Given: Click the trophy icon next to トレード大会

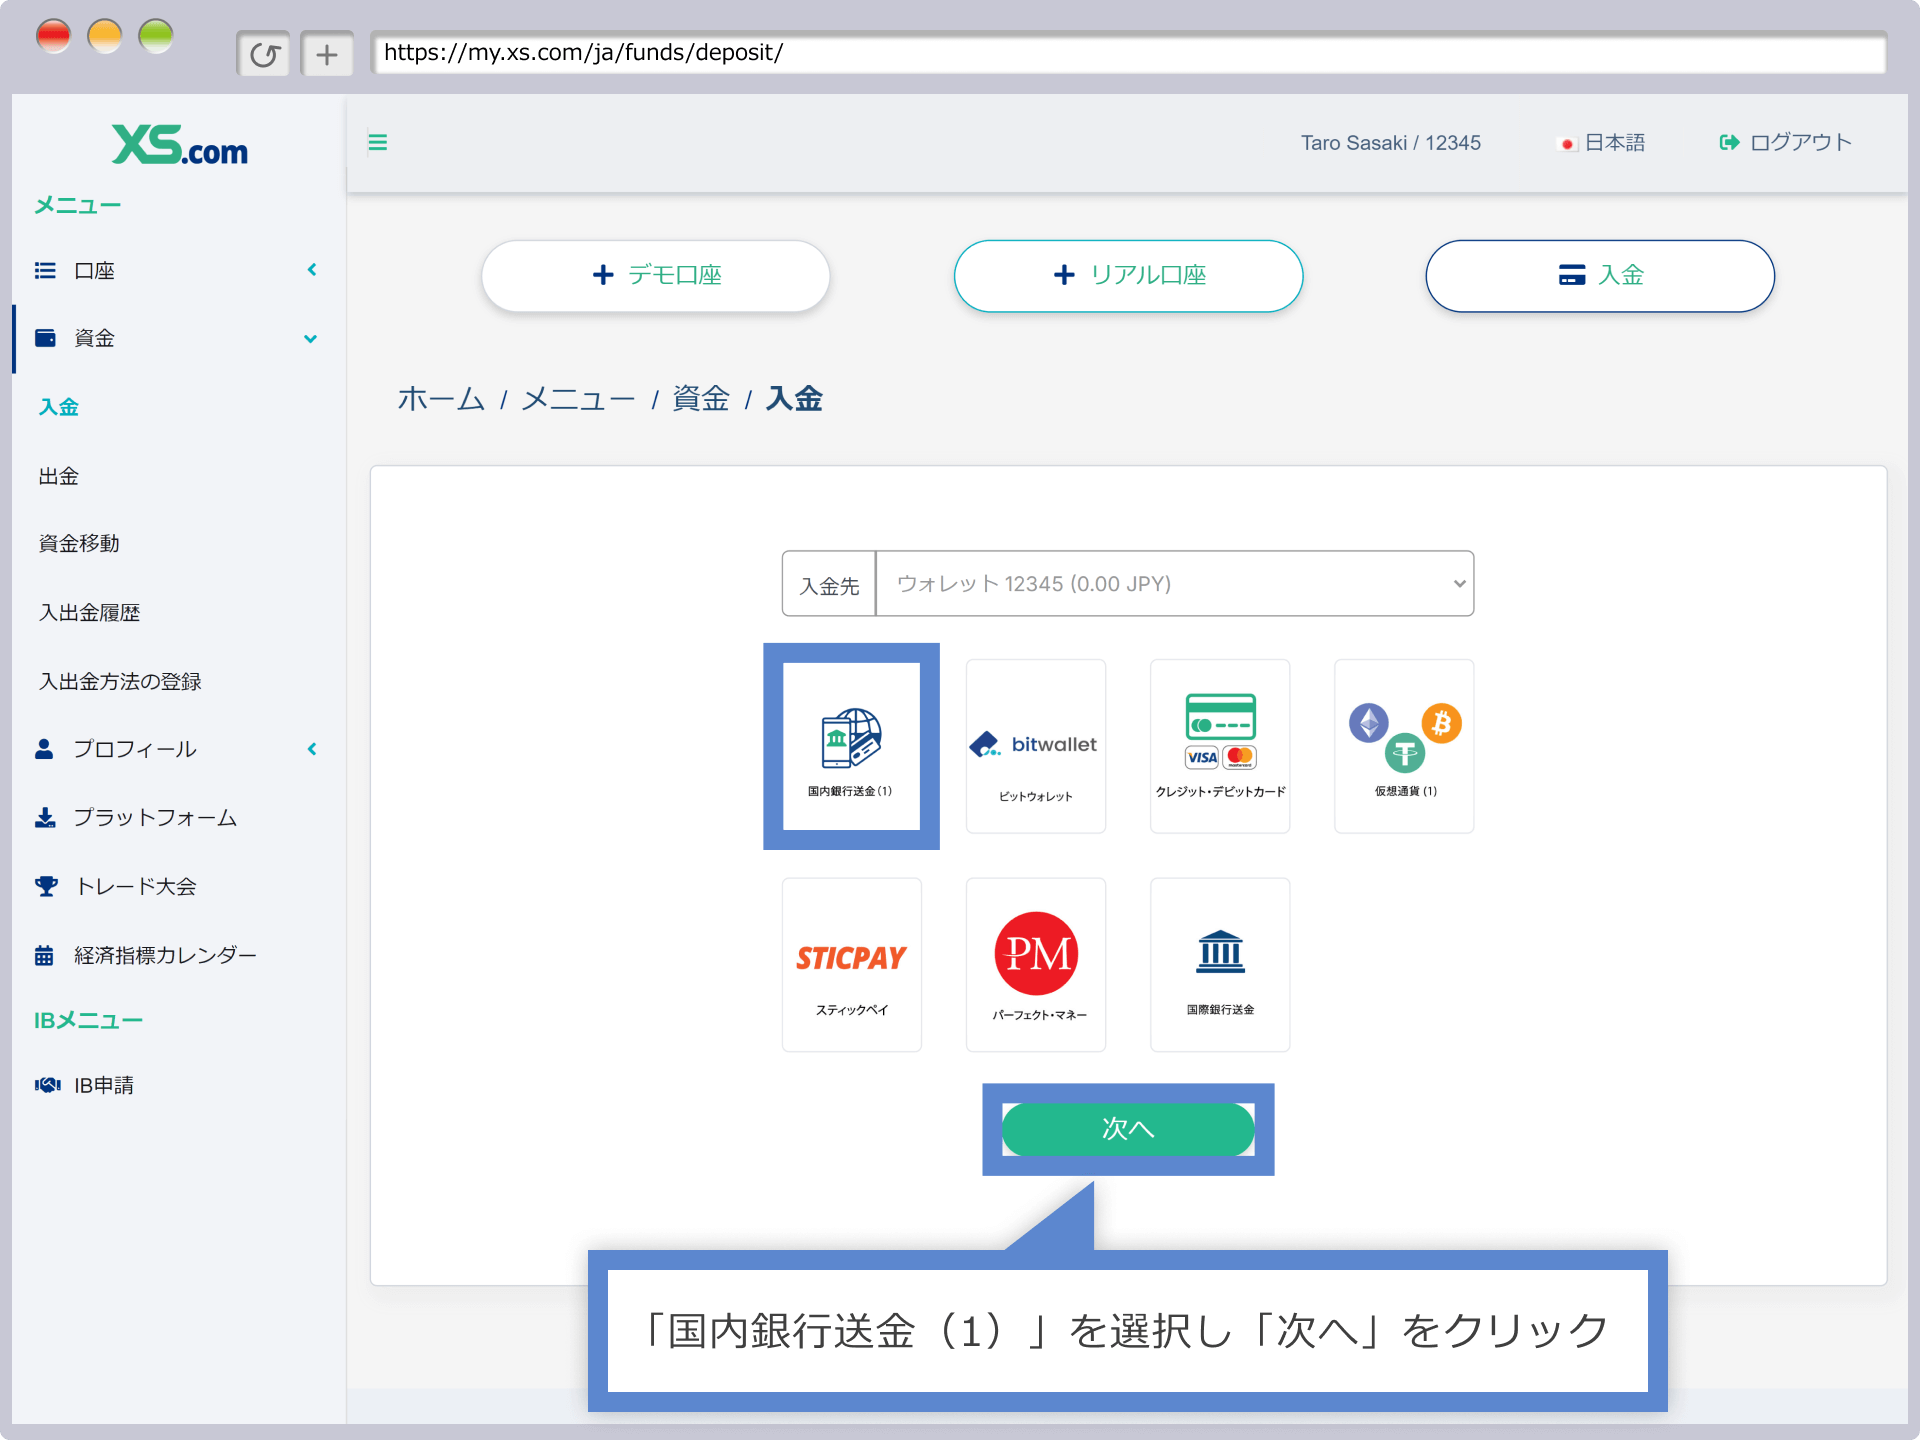Looking at the screenshot, I should [x=46, y=886].
